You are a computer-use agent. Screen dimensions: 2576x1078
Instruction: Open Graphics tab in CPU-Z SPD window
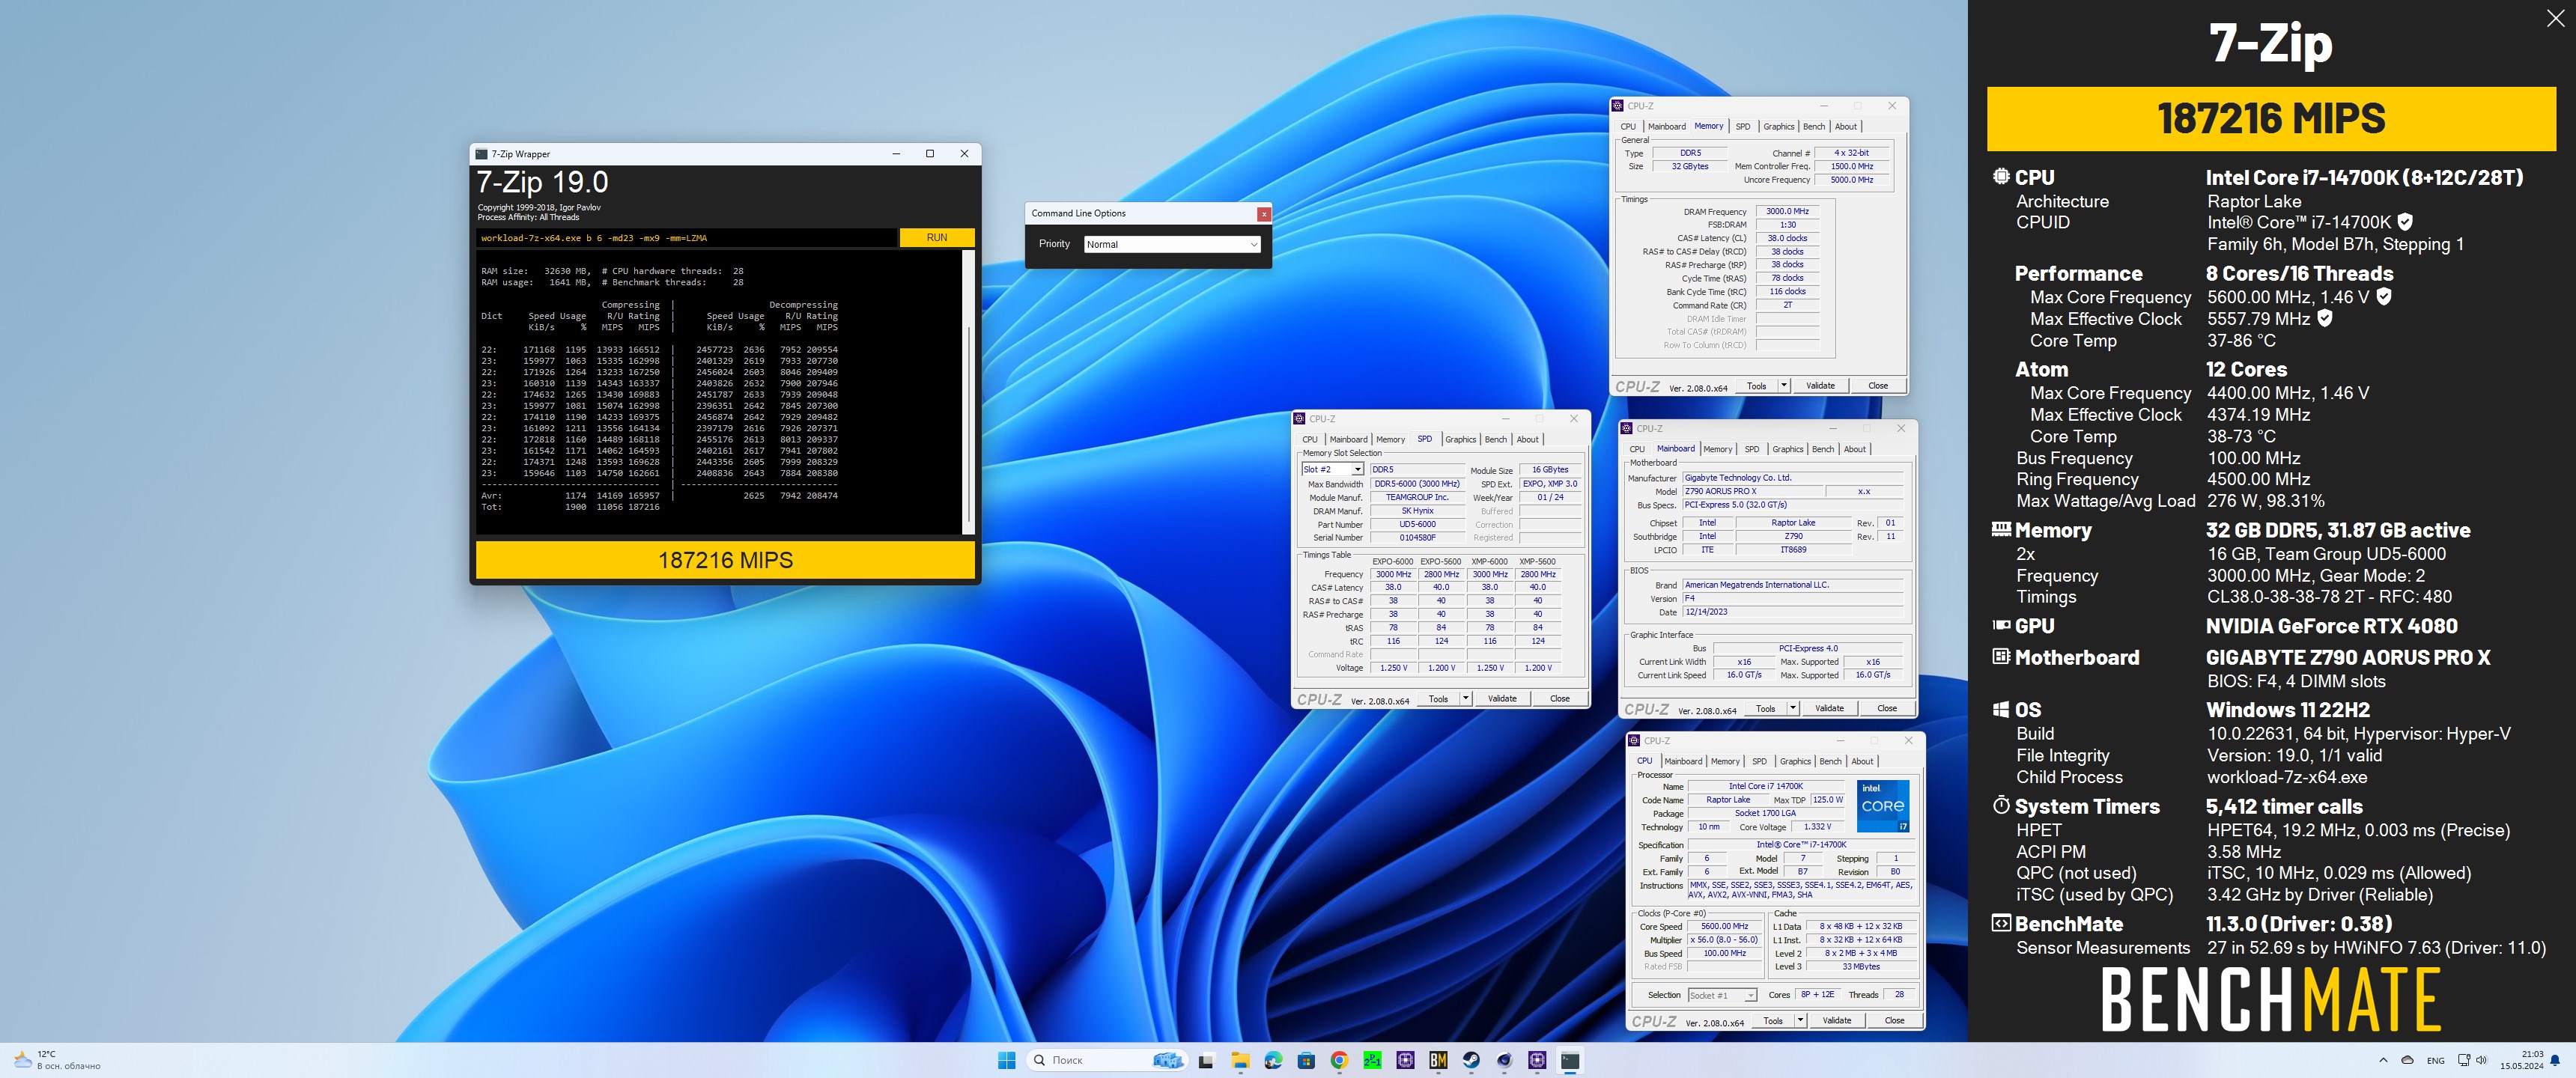(x=1460, y=440)
